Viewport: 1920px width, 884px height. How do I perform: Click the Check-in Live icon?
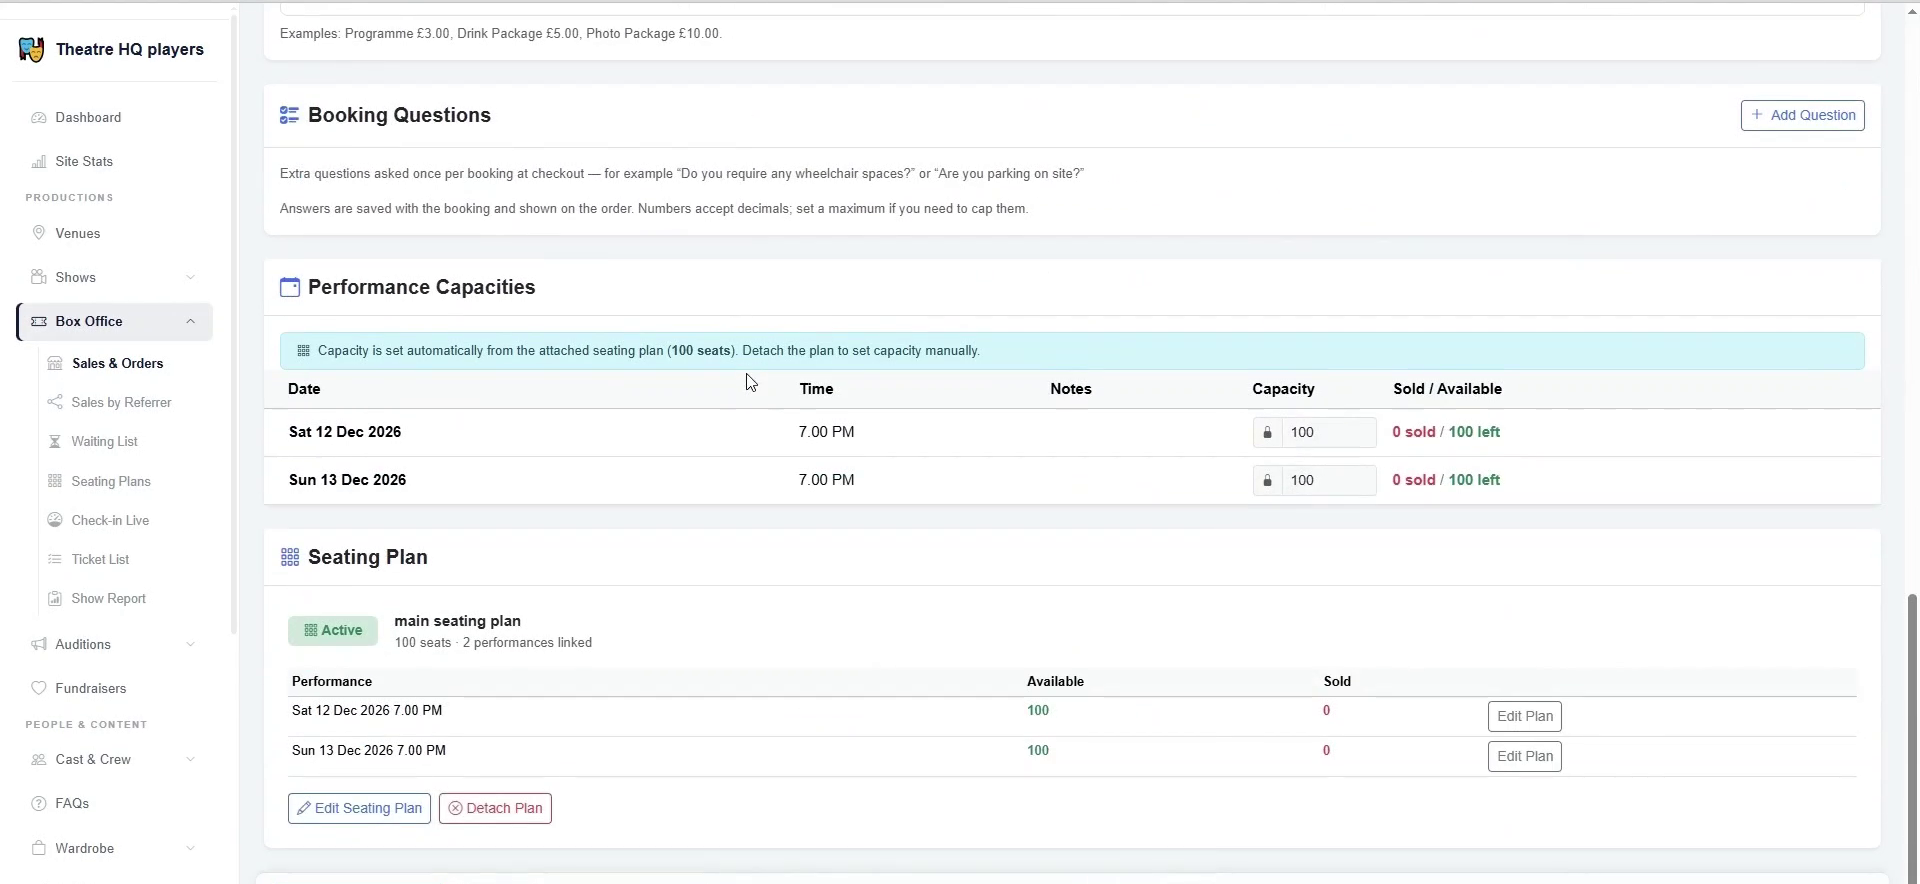[55, 520]
